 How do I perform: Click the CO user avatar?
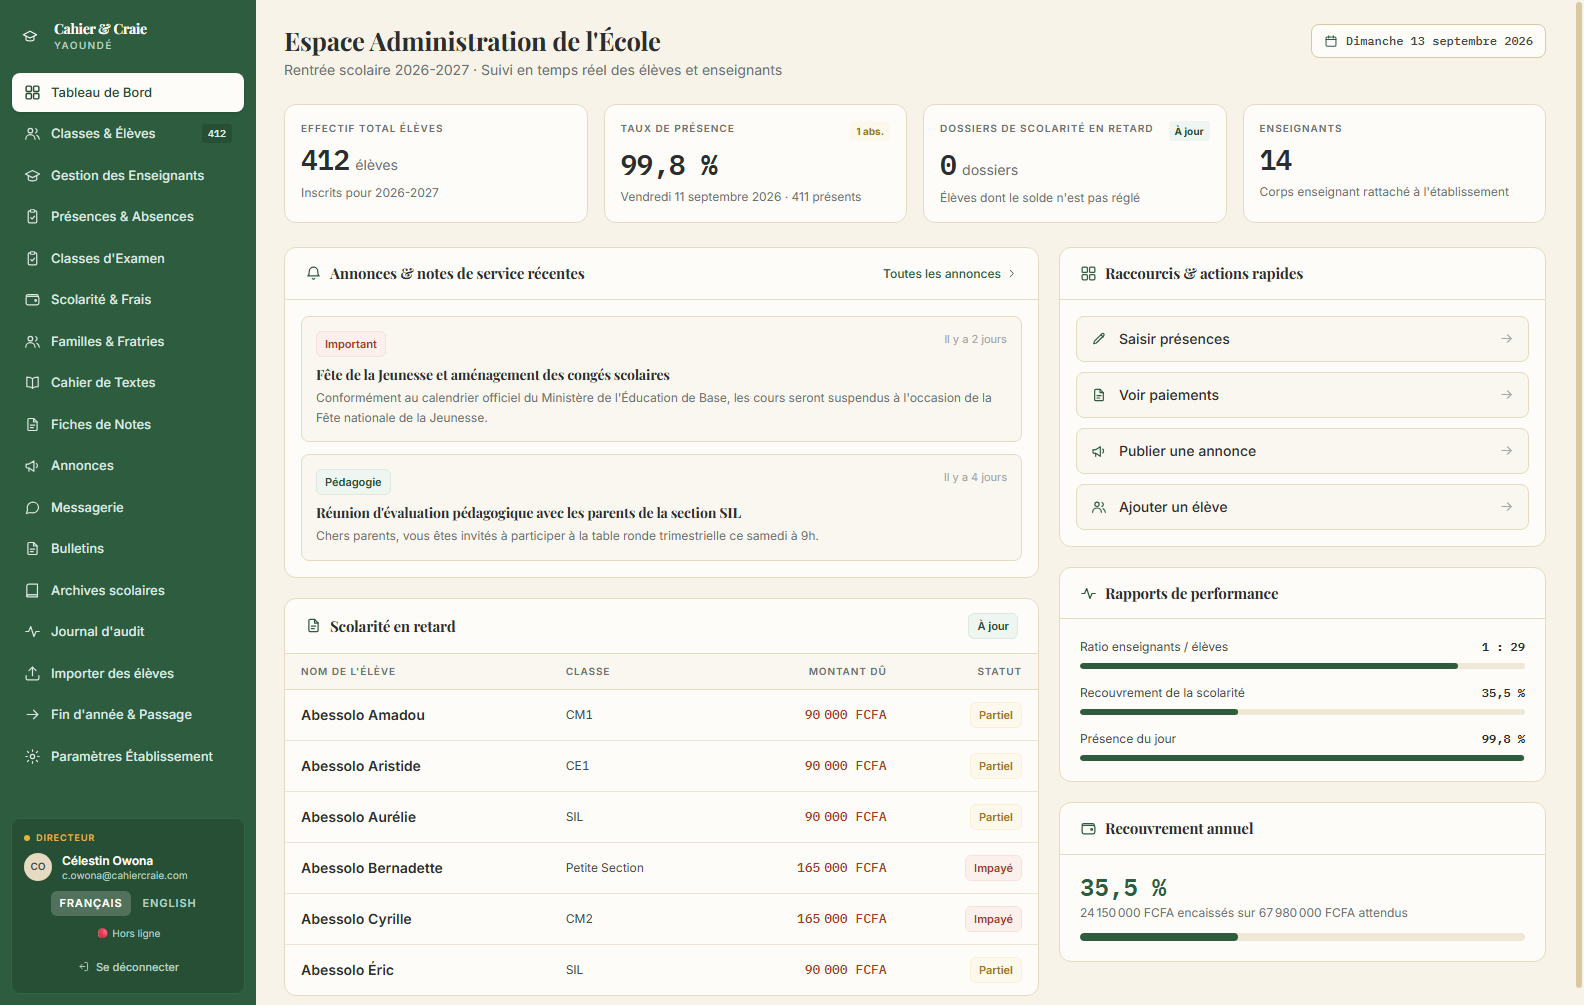[x=38, y=867]
